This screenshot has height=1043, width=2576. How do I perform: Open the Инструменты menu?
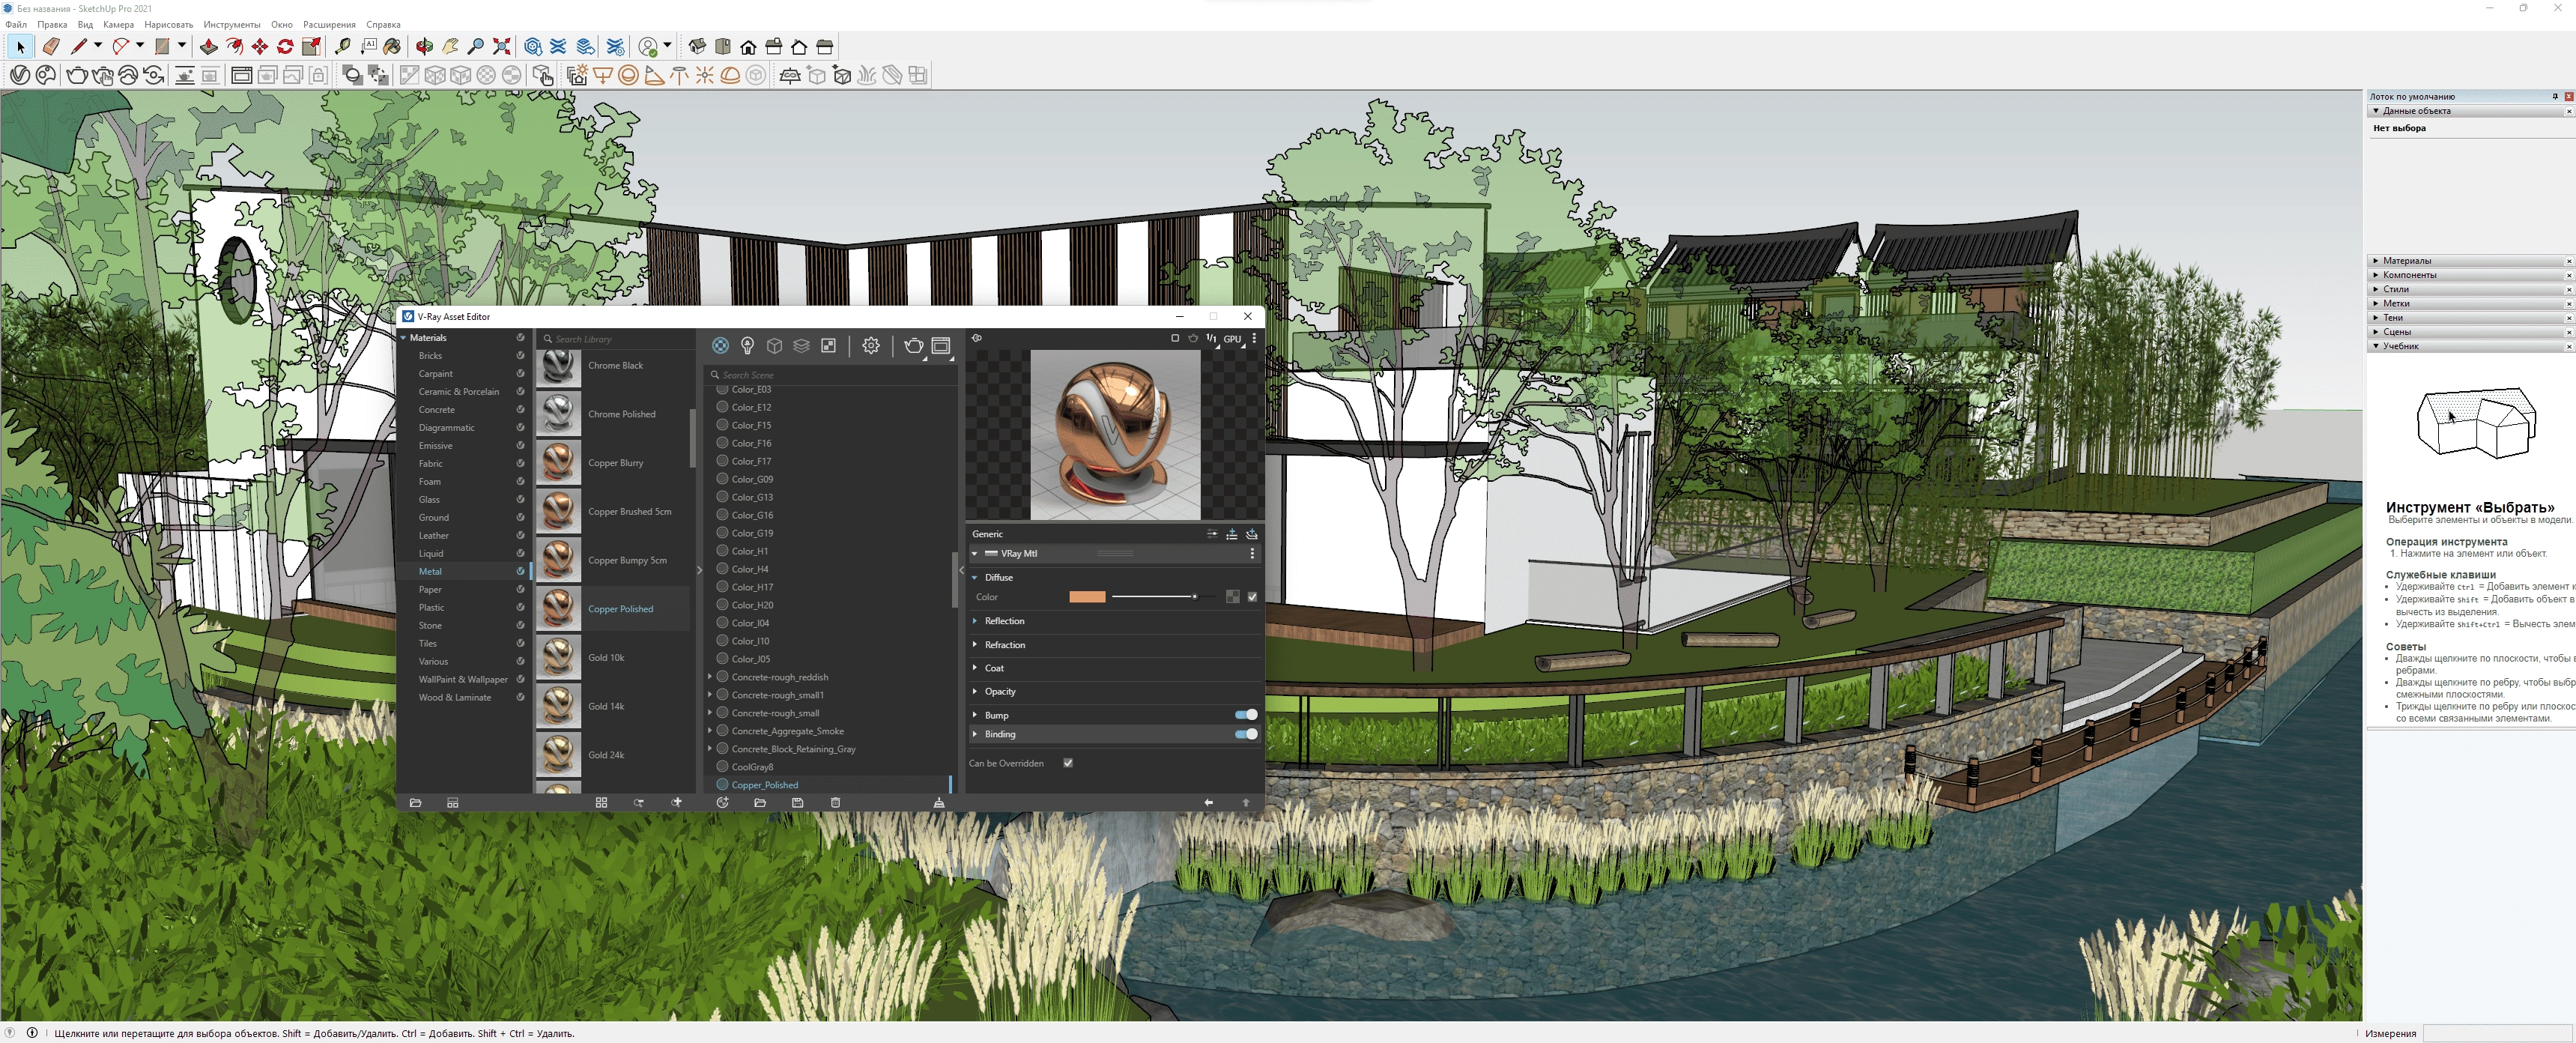232,24
